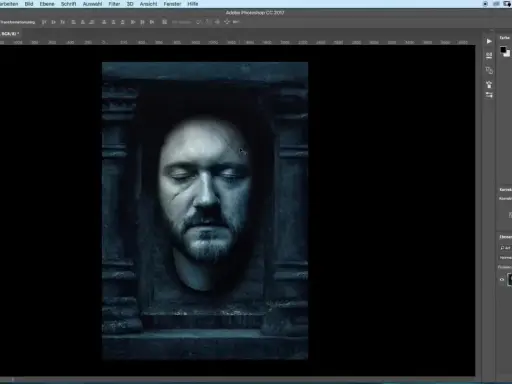512x384 pixels.
Task: Click auto-align layers icon
Action: pos(164,22)
